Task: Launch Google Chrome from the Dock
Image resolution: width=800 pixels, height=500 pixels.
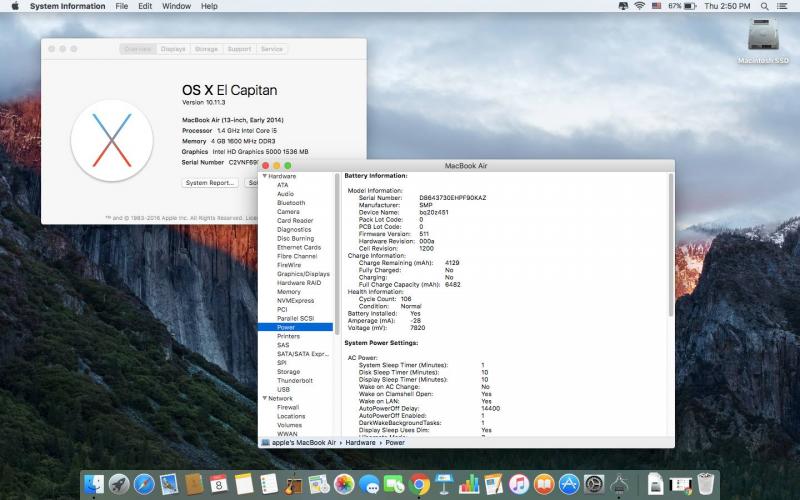Action: pyautogui.click(x=419, y=484)
